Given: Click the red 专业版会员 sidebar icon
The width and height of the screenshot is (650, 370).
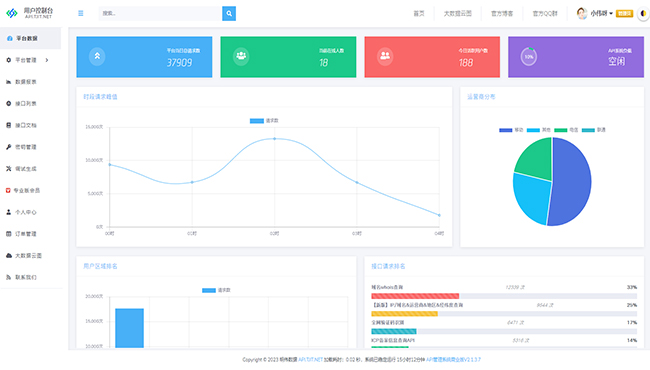Looking at the screenshot, I should point(8,190).
